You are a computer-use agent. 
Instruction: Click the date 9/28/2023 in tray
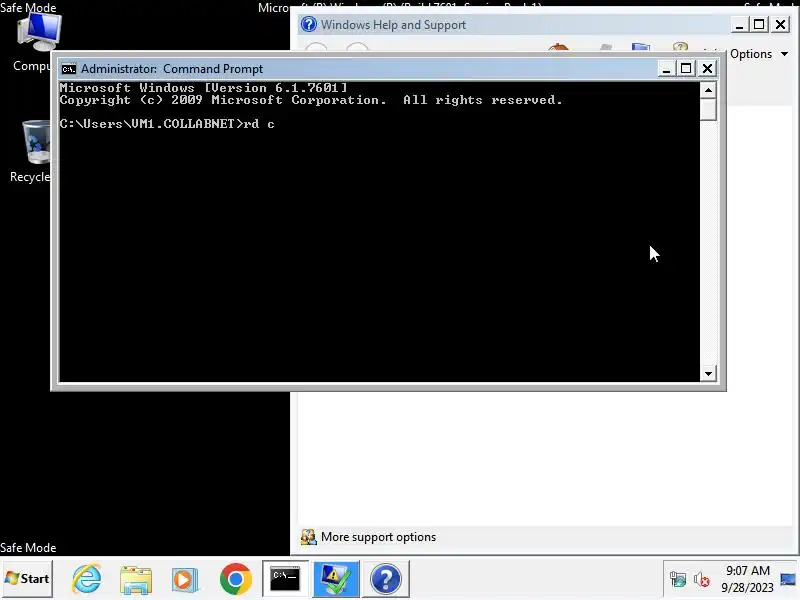coord(747,587)
